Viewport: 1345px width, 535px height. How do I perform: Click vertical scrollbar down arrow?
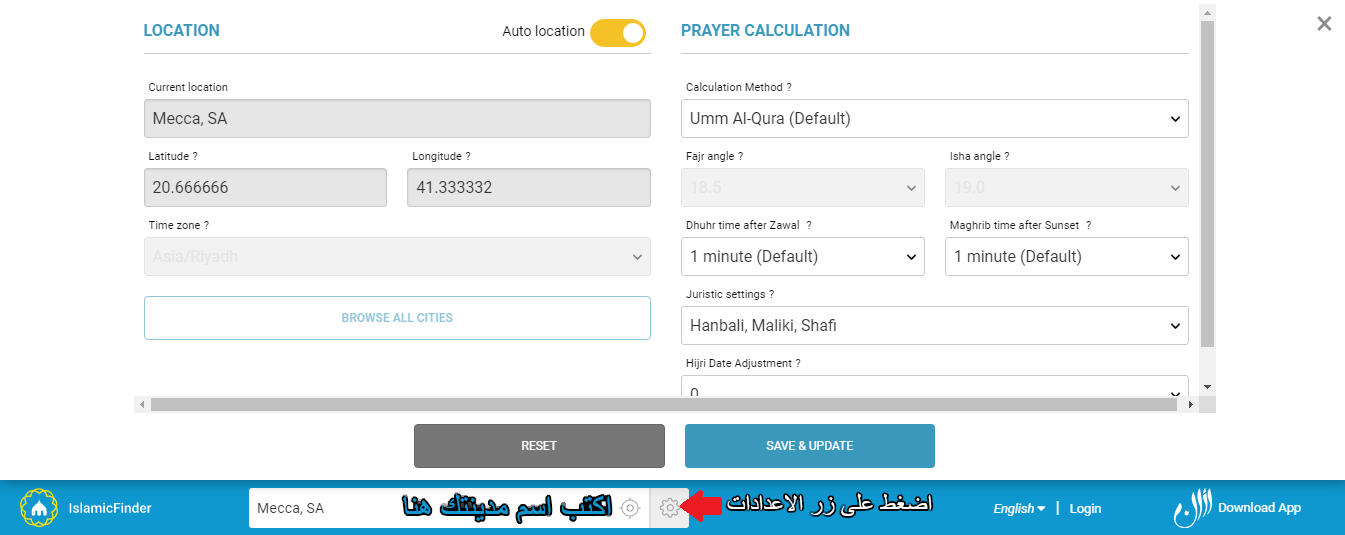tap(1207, 386)
